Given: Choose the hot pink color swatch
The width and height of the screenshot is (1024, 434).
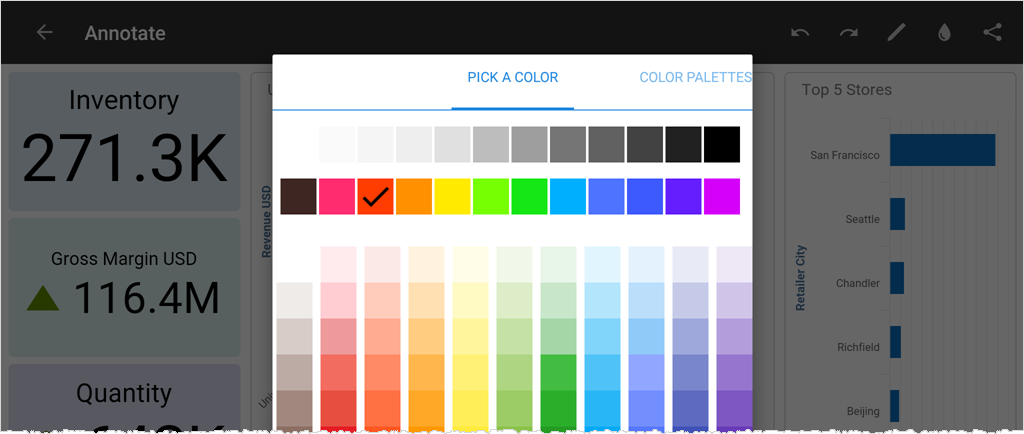Looking at the screenshot, I should [337, 196].
